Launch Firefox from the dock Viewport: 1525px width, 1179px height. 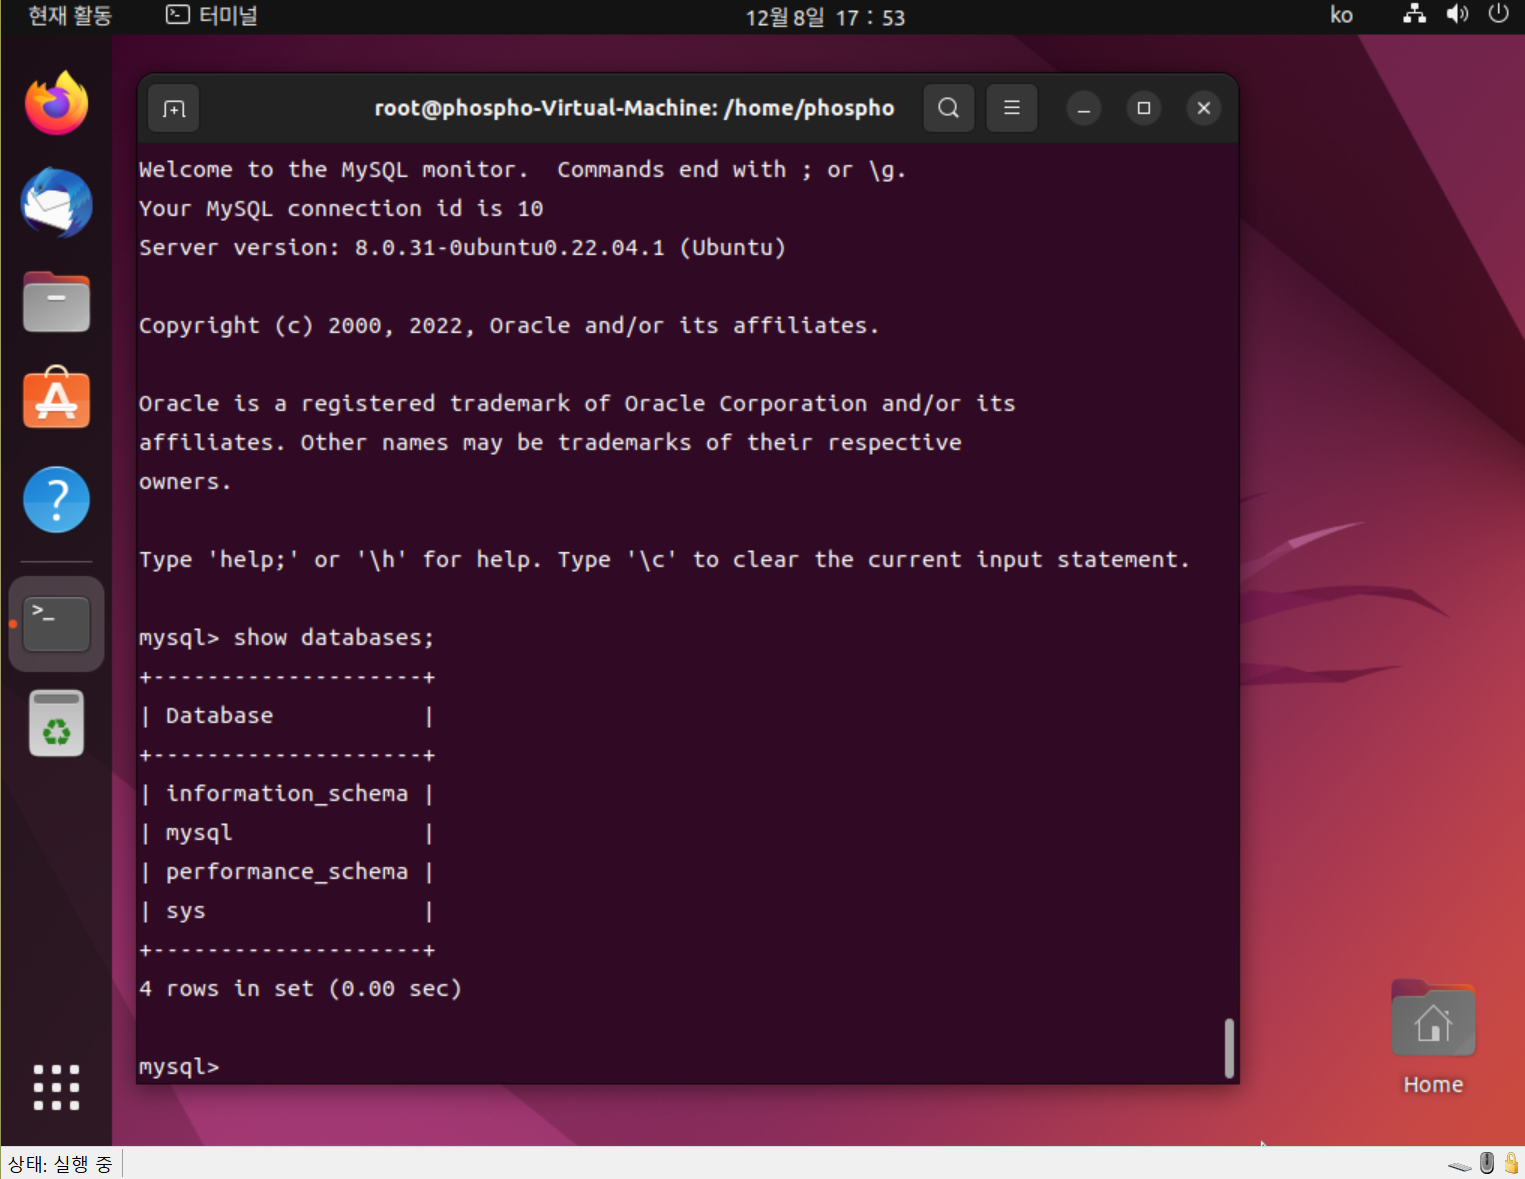coord(57,103)
